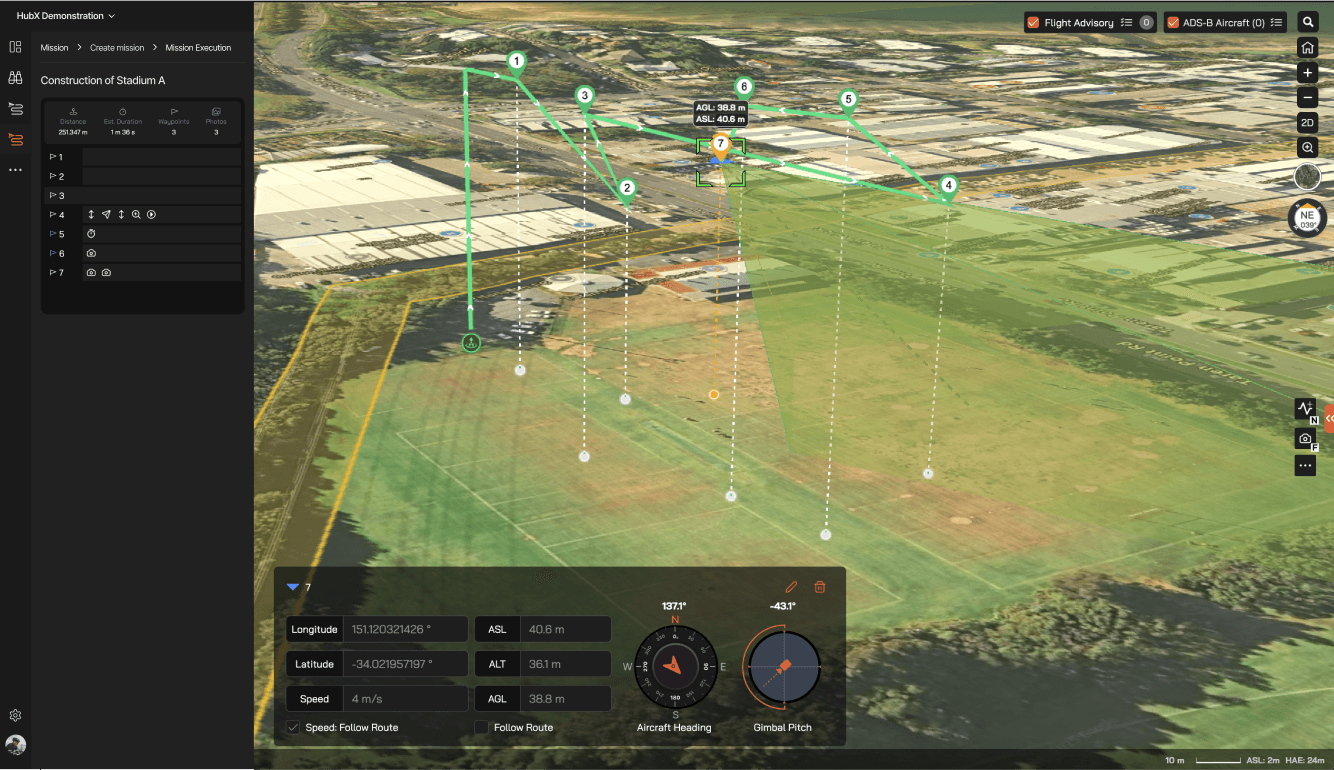Open the binoculars view in sidebar
This screenshot has height=770, width=1334.
(15, 77)
